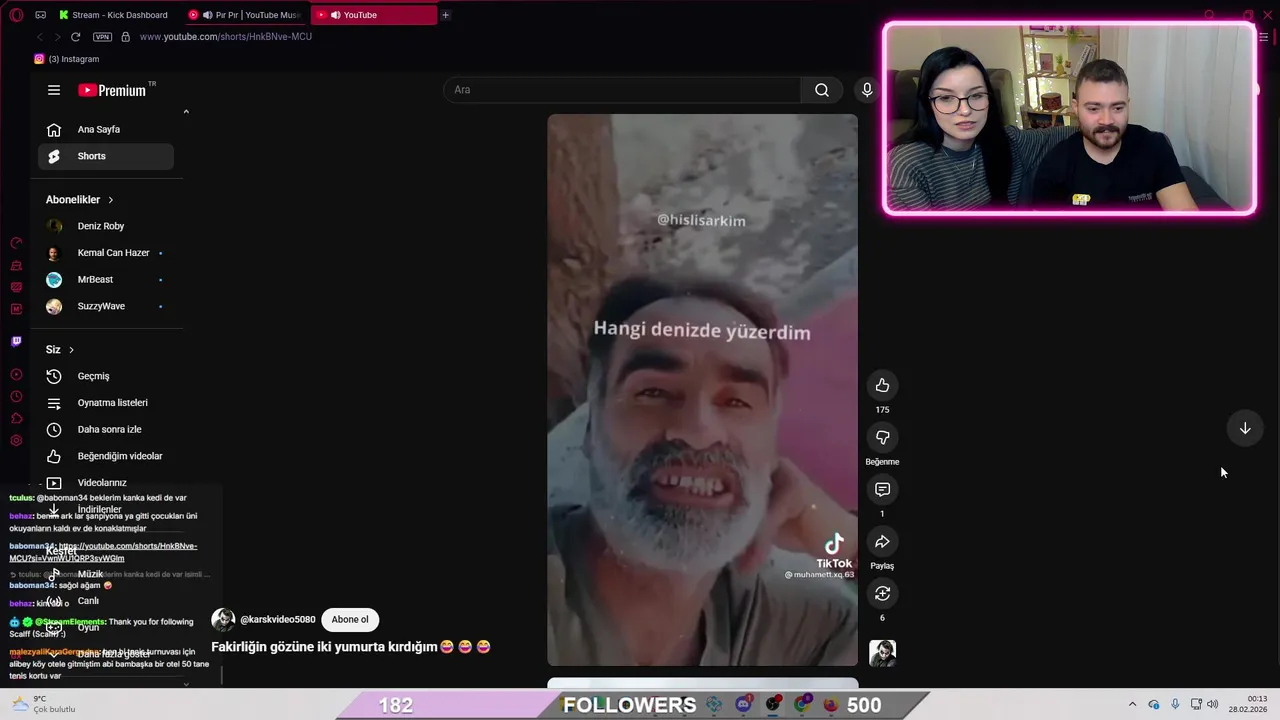Select Shorts in the sidebar
This screenshot has width=1280, height=720.
coord(106,156)
